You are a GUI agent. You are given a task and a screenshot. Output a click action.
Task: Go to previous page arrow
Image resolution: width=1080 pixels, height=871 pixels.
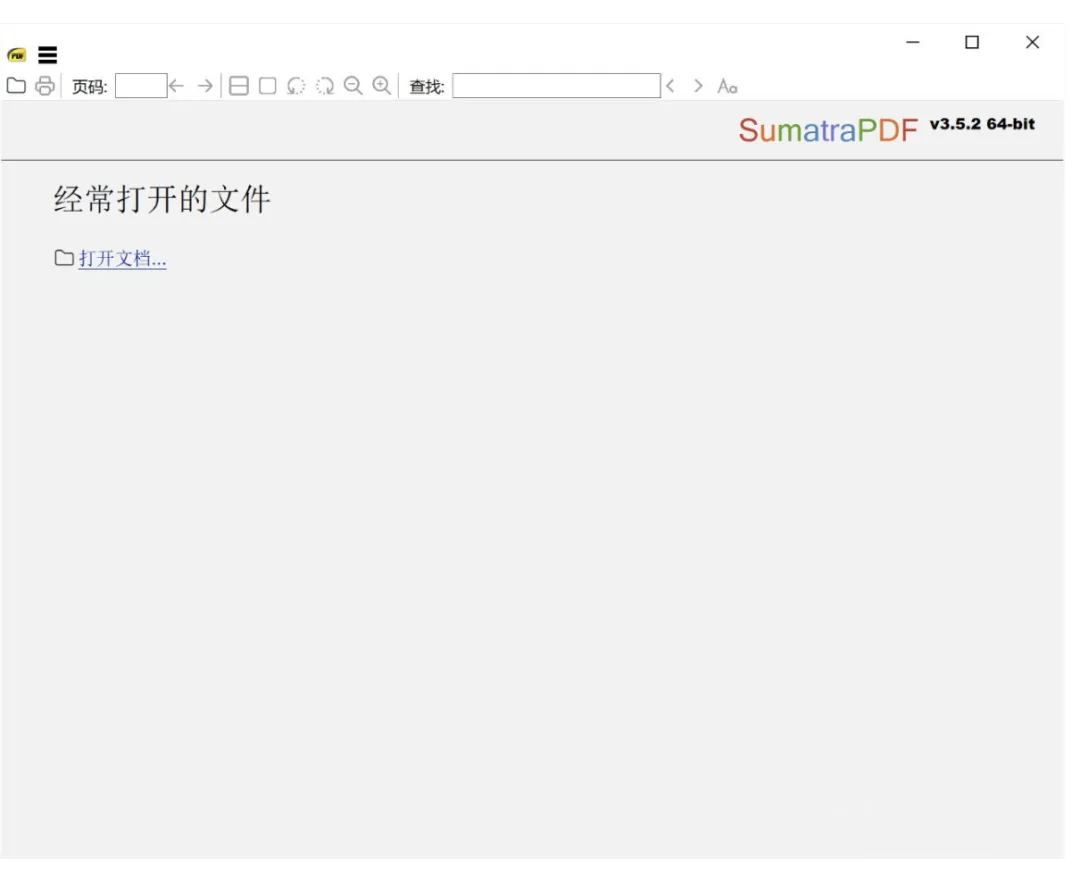pos(177,86)
